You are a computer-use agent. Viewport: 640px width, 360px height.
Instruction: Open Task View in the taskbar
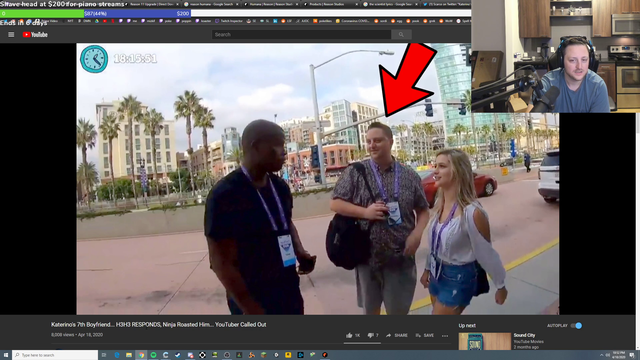[x=104, y=355]
